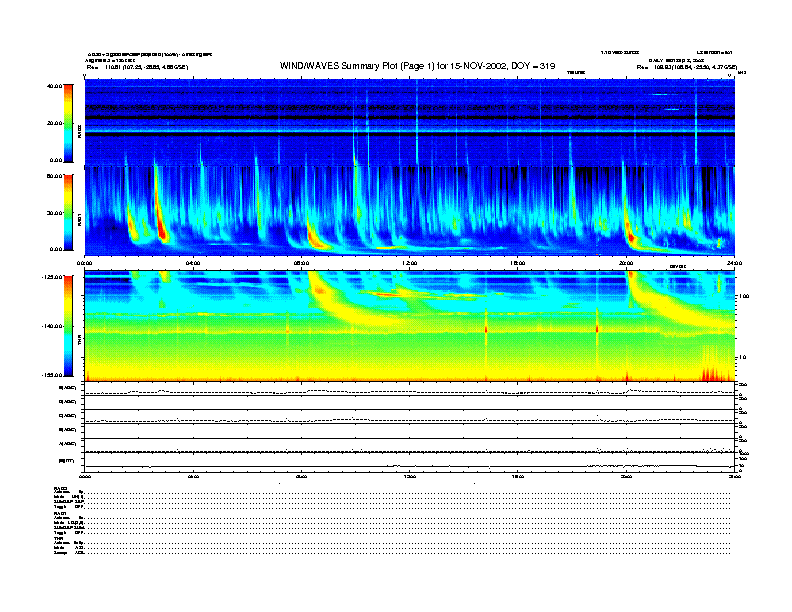This screenshot has height=612, width=792.
Task: Click 16:00 tick label under RAD1 spectrogram
Action: click(x=518, y=263)
